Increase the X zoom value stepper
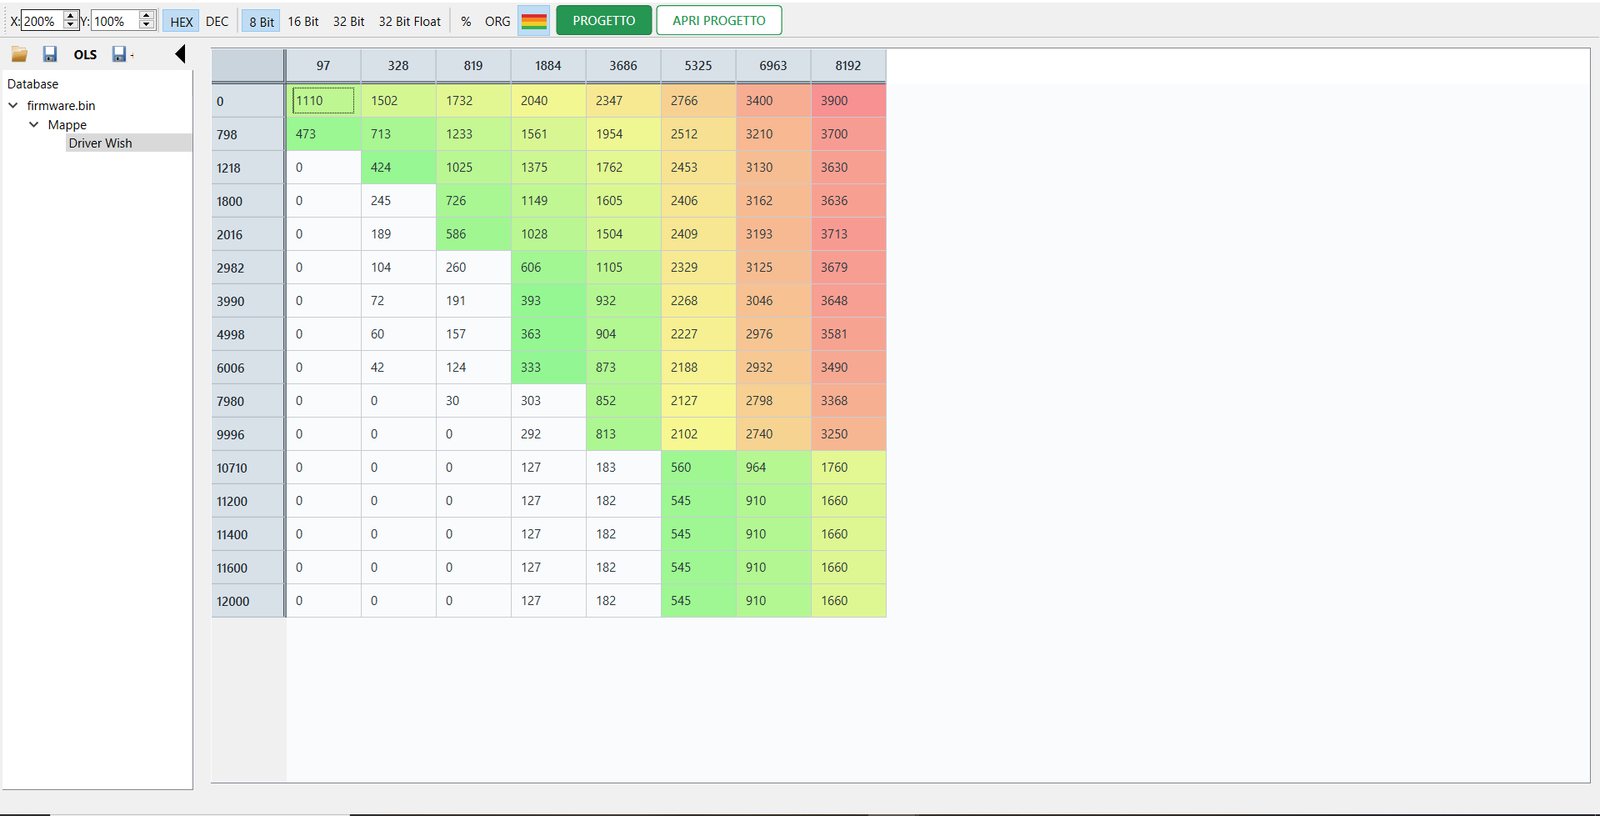1600x816 pixels. pyautogui.click(x=70, y=15)
